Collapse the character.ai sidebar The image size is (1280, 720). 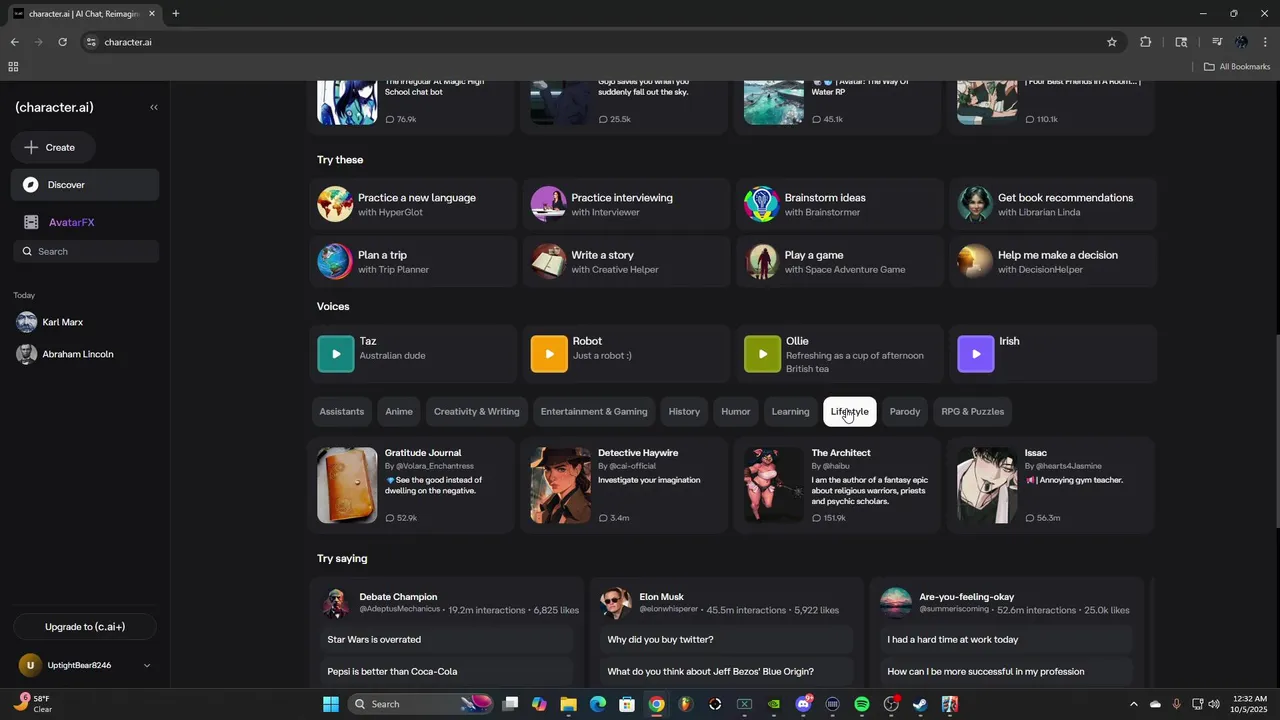click(154, 107)
